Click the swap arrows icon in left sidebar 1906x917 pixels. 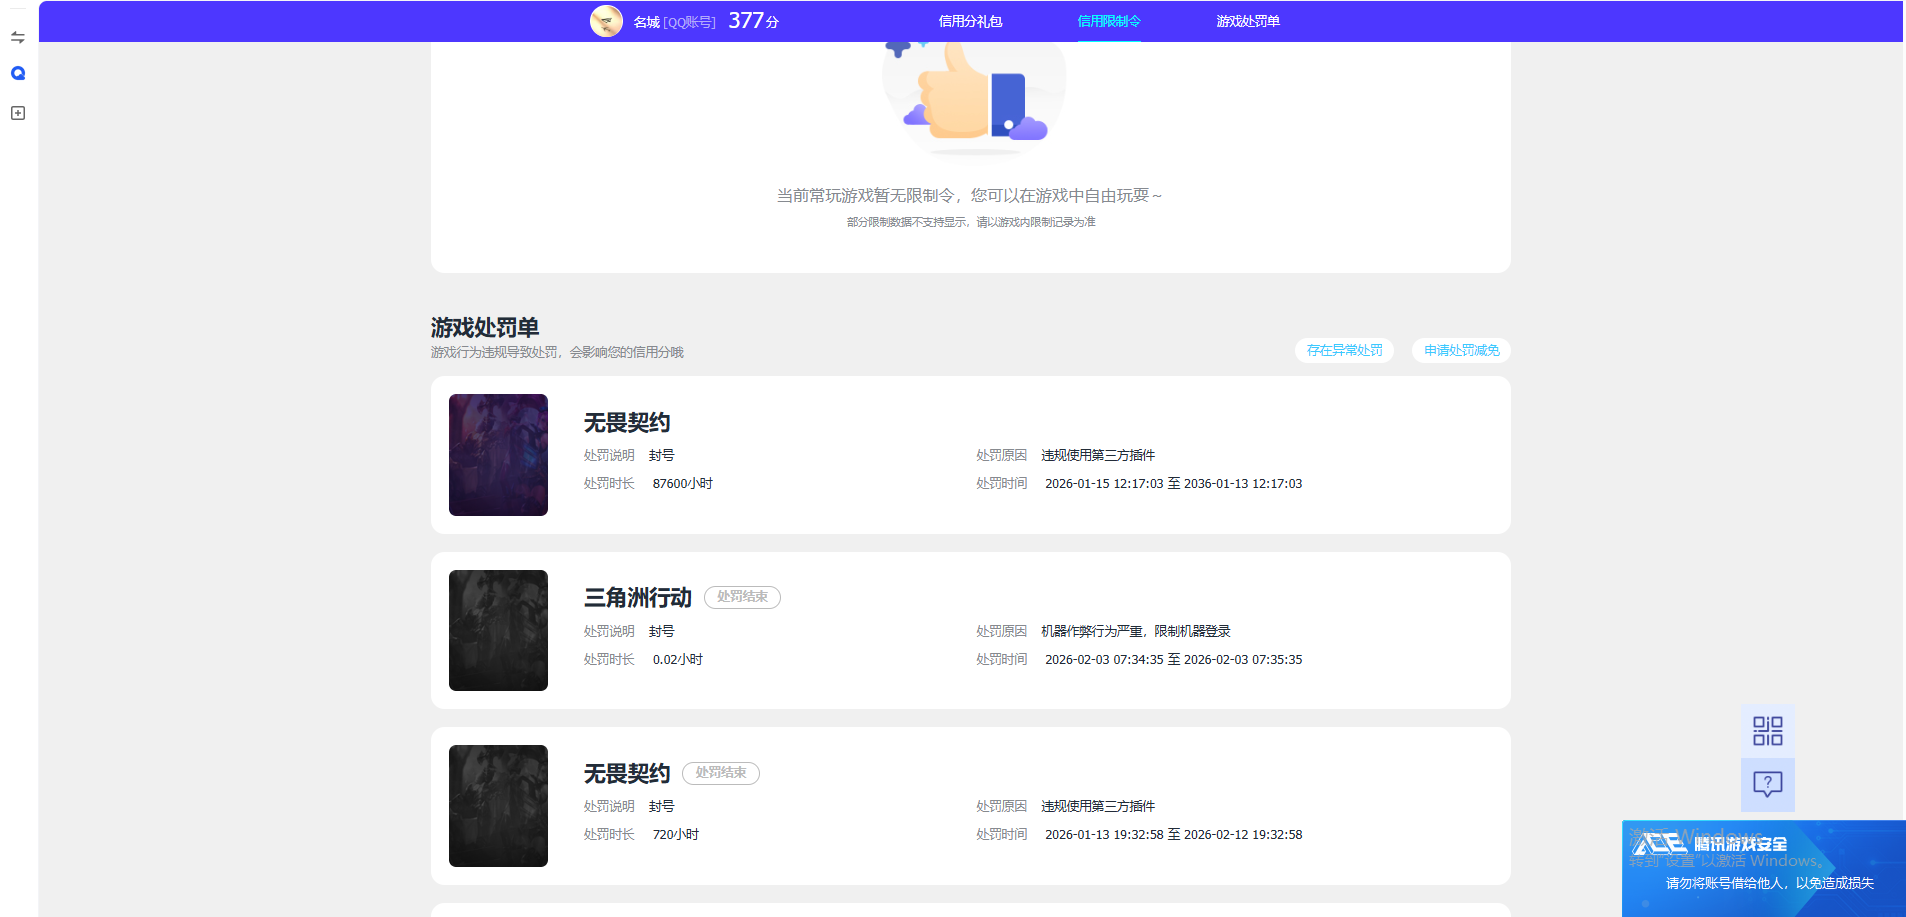tap(18, 37)
